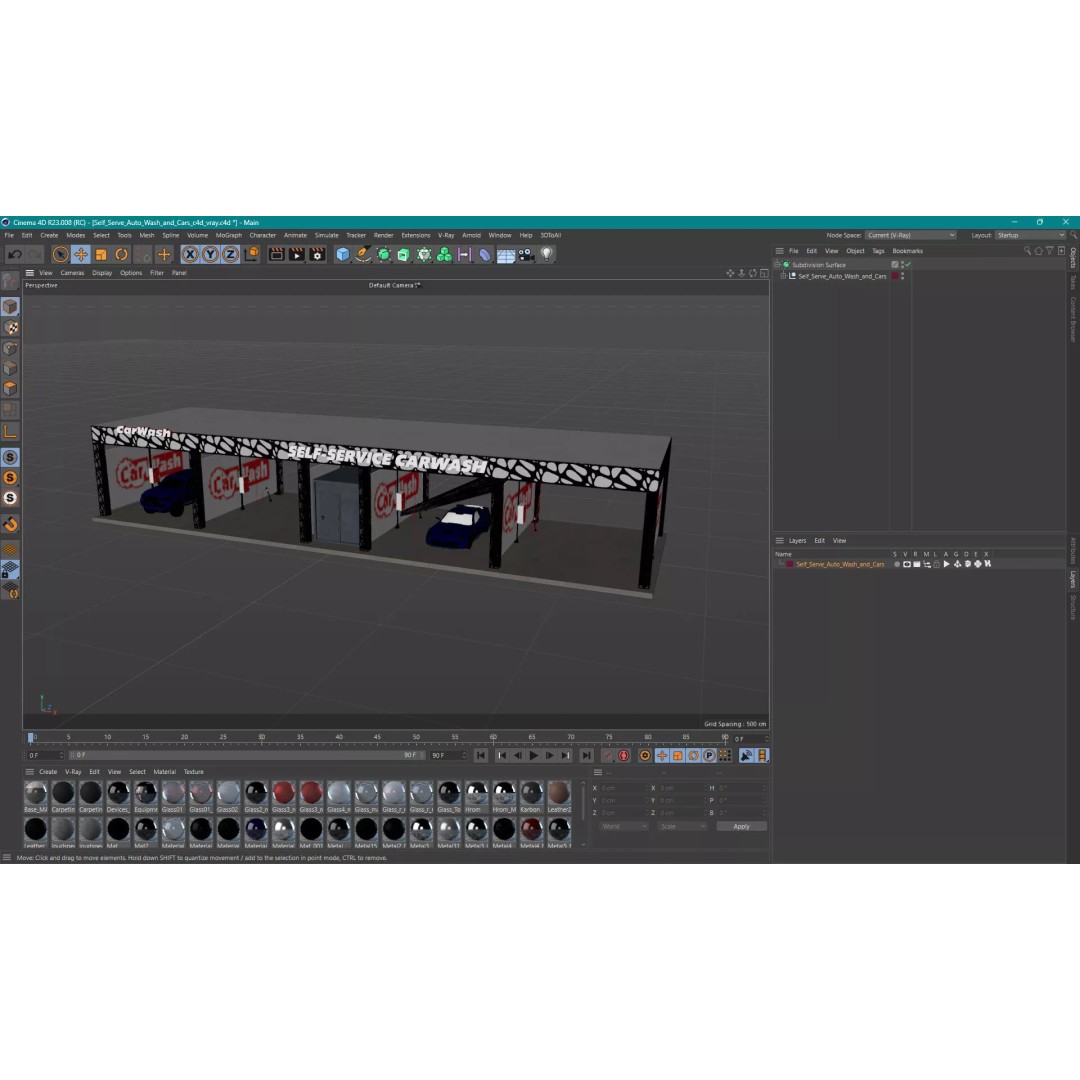1080x1080 pixels.
Task: Add a Light object
Action: (546, 255)
